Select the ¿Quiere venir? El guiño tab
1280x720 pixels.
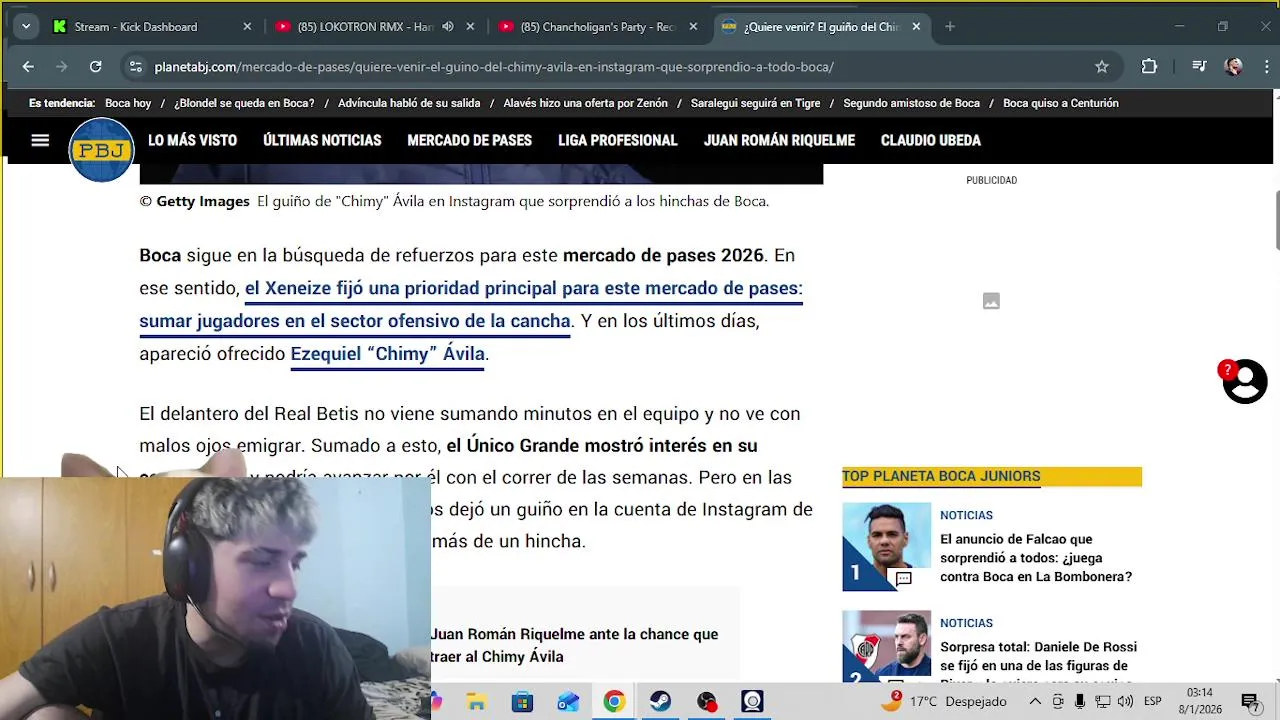[x=822, y=27]
